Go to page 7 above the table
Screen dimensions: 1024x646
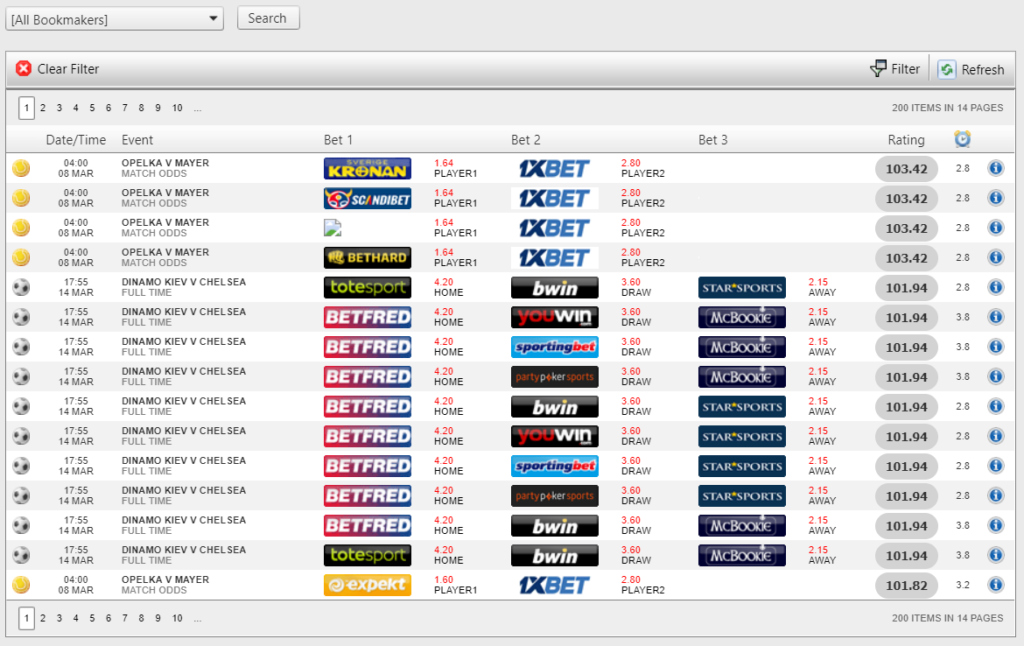click(x=125, y=108)
